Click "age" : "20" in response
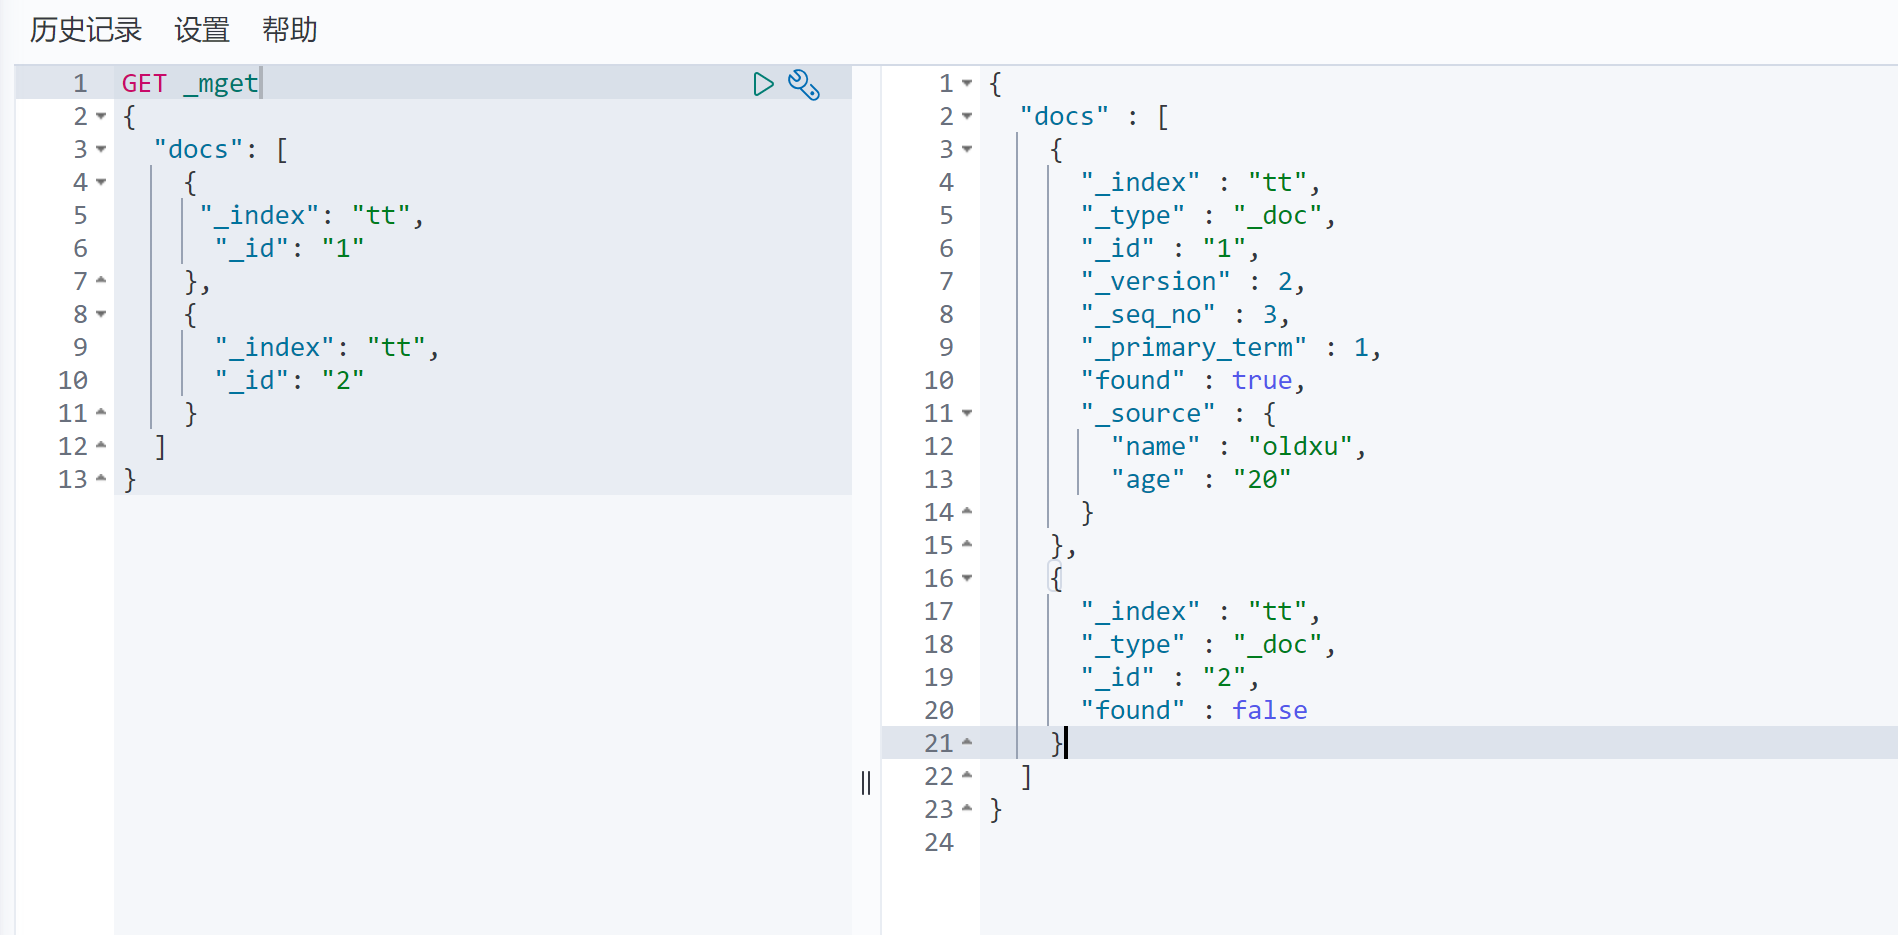Image resolution: width=1898 pixels, height=935 pixels. point(1202,480)
